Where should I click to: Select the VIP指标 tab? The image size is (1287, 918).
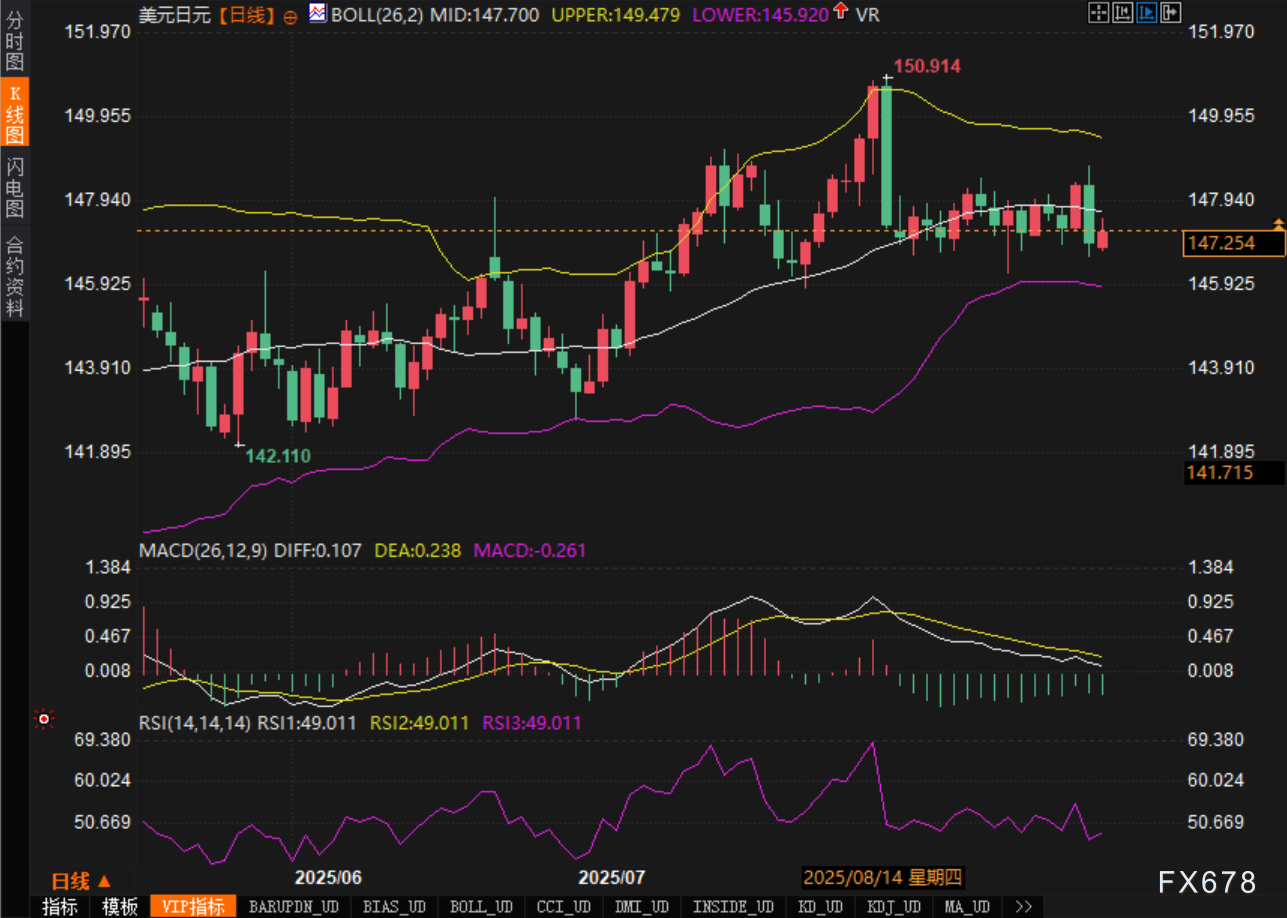tap(193, 907)
